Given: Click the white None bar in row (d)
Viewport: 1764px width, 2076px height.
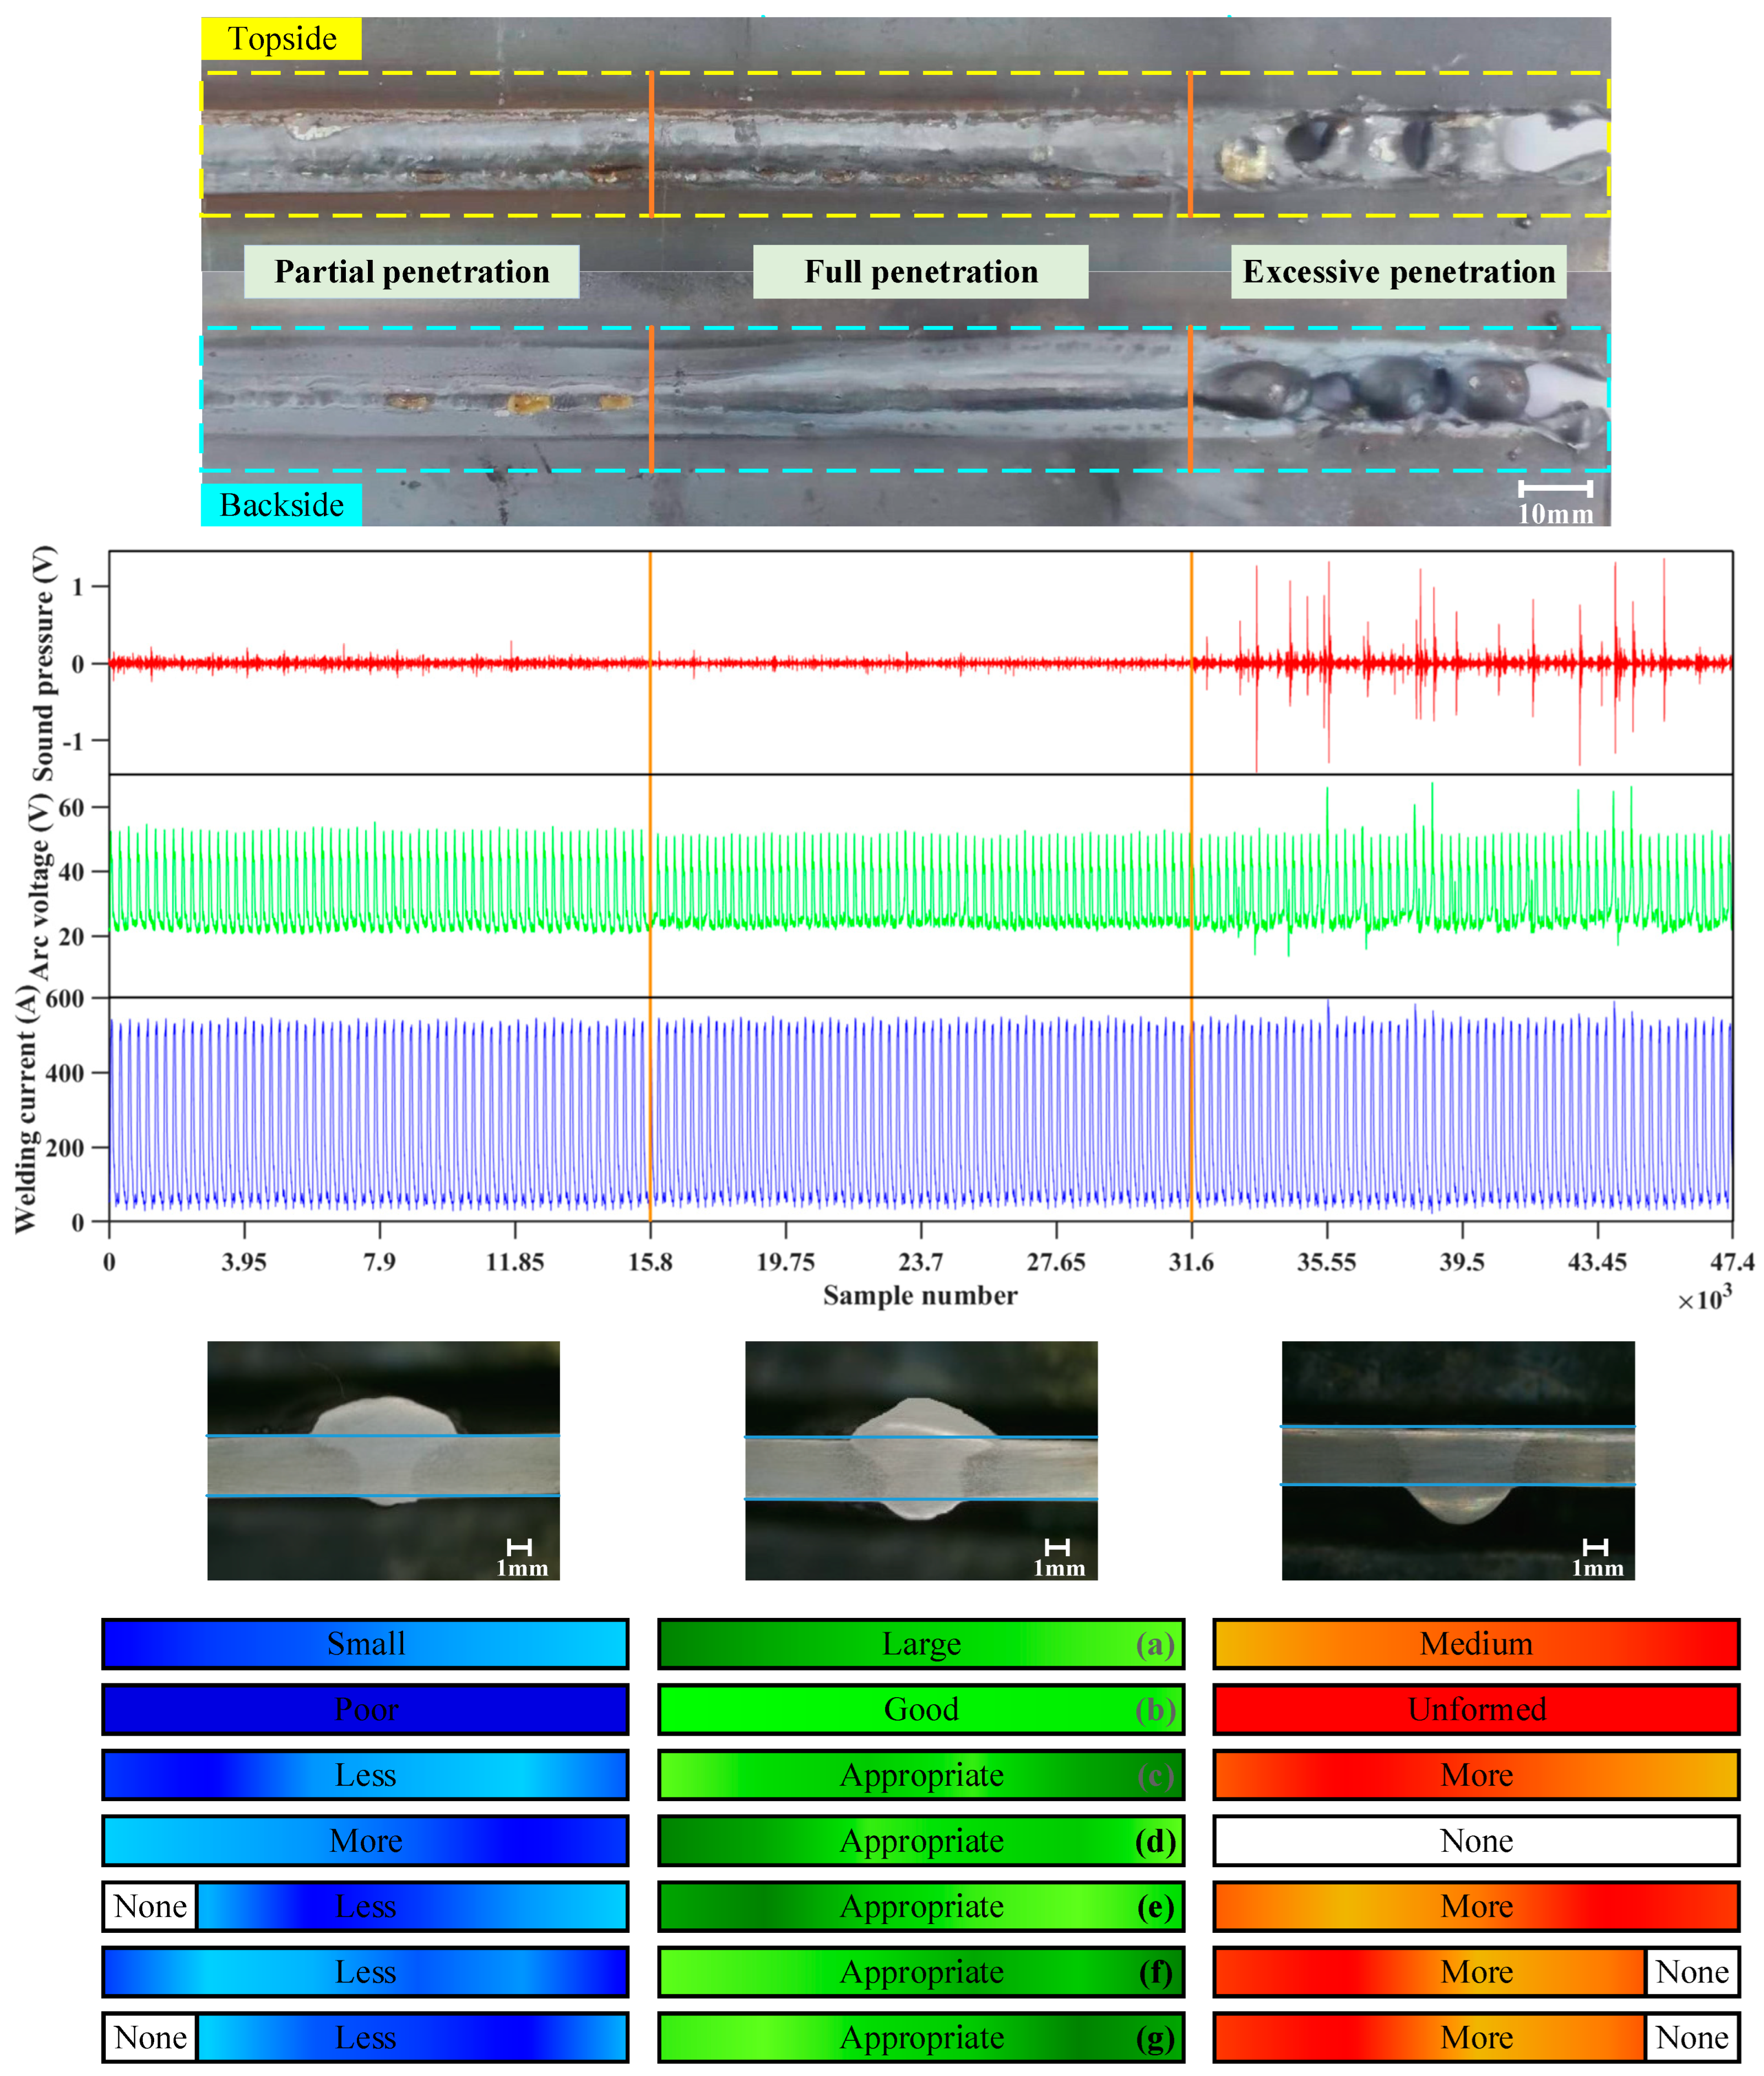Looking at the screenshot, I should click(1476, 1841).
